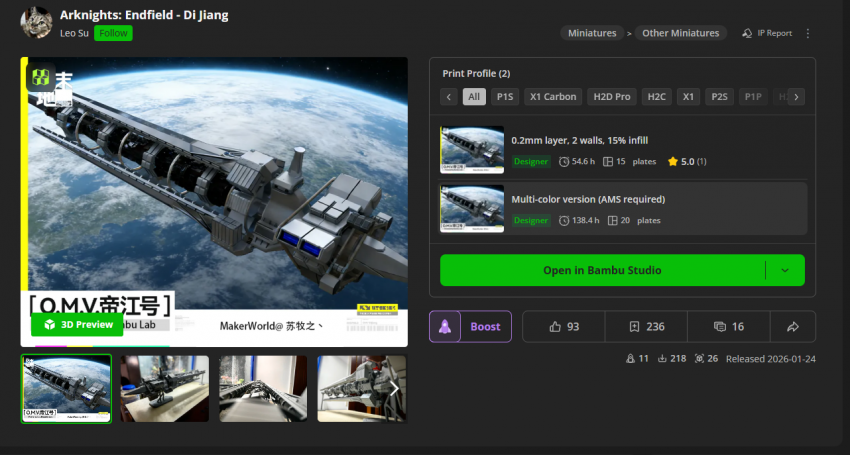
Task: Select Multi-color version AMS profile
Action: coord(622,209)
